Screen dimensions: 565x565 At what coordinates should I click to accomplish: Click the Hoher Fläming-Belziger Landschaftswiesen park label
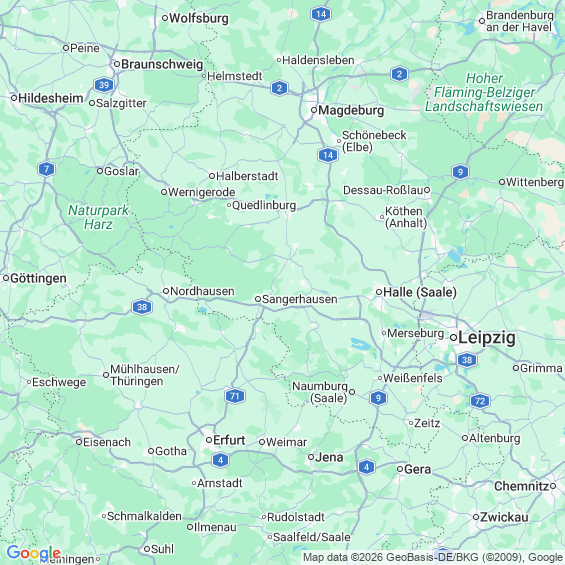484,92
